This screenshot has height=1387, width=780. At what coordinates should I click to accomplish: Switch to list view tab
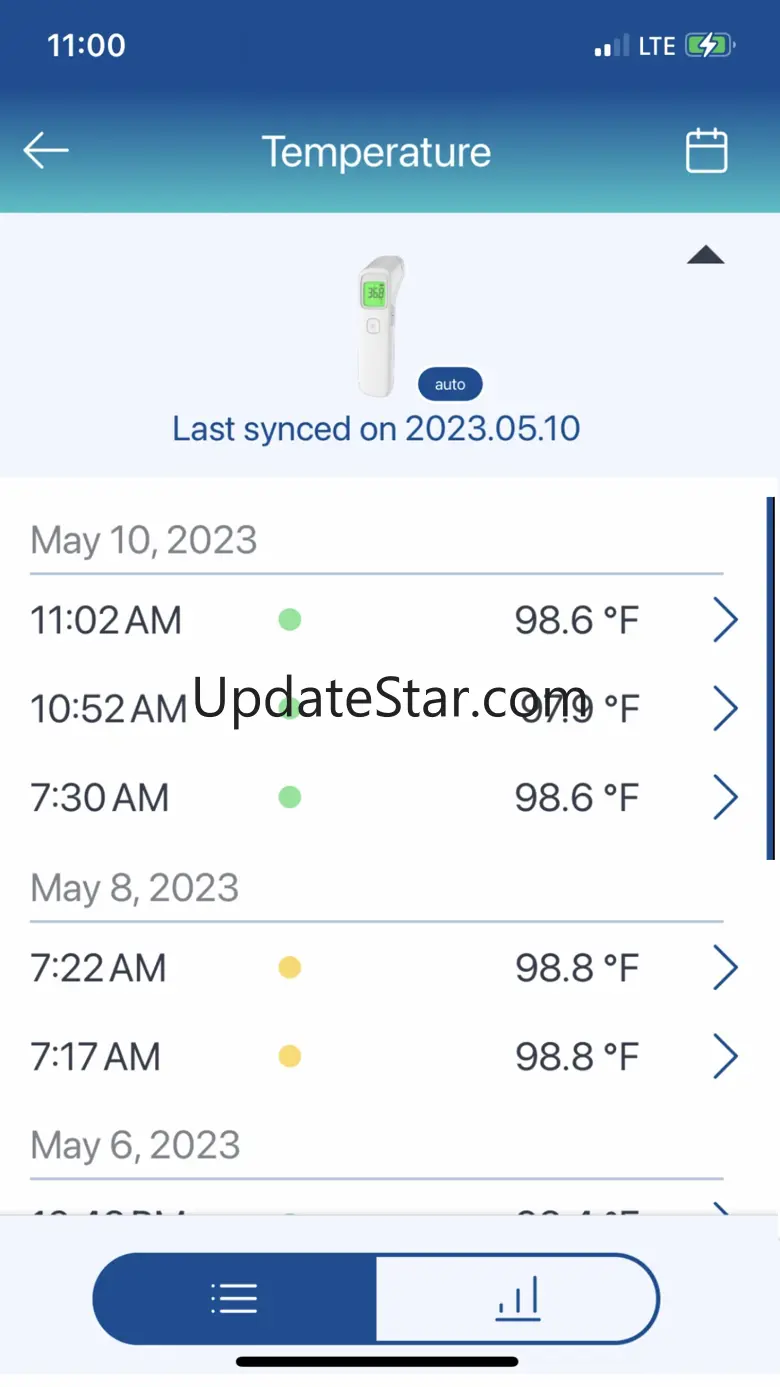pos(235,1298)
